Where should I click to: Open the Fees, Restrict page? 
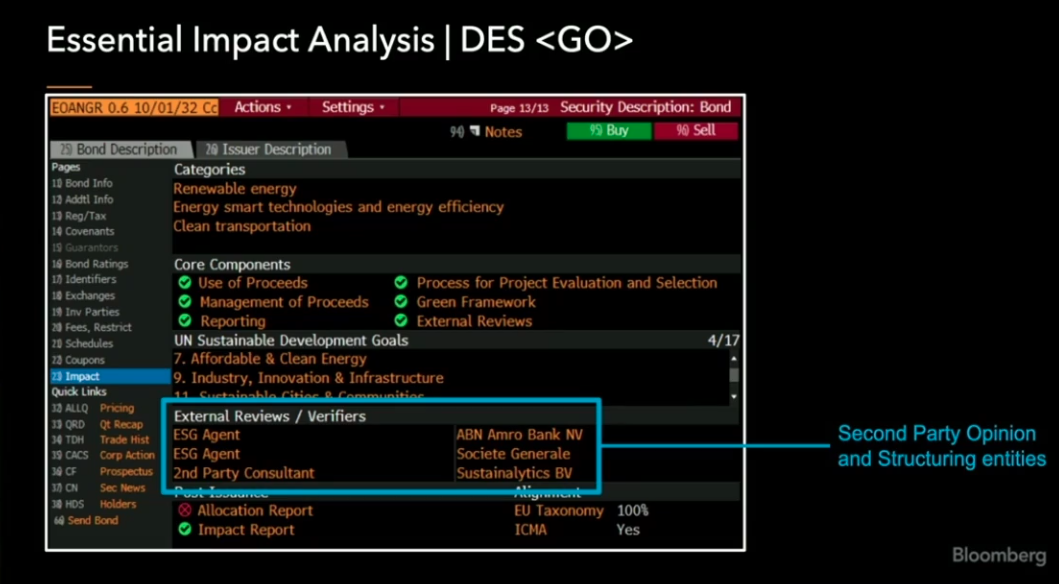point(92,327)
